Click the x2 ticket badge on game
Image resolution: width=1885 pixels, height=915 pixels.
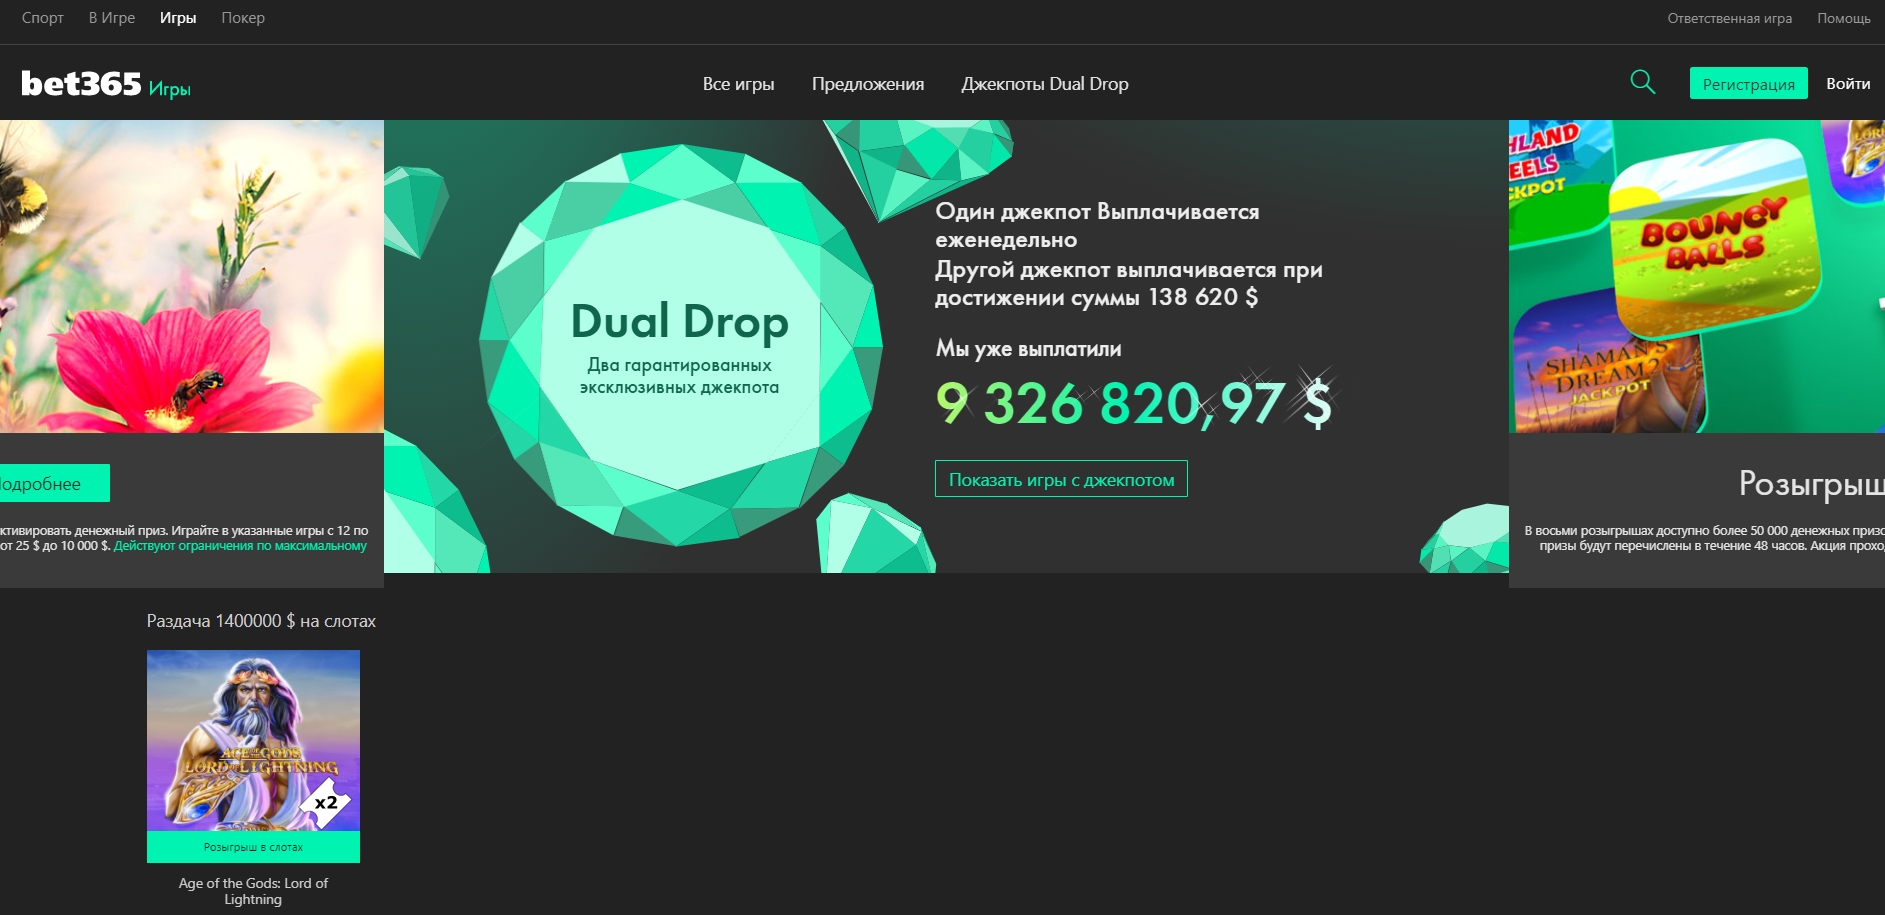pyautogui.click(x=326, y=802)
